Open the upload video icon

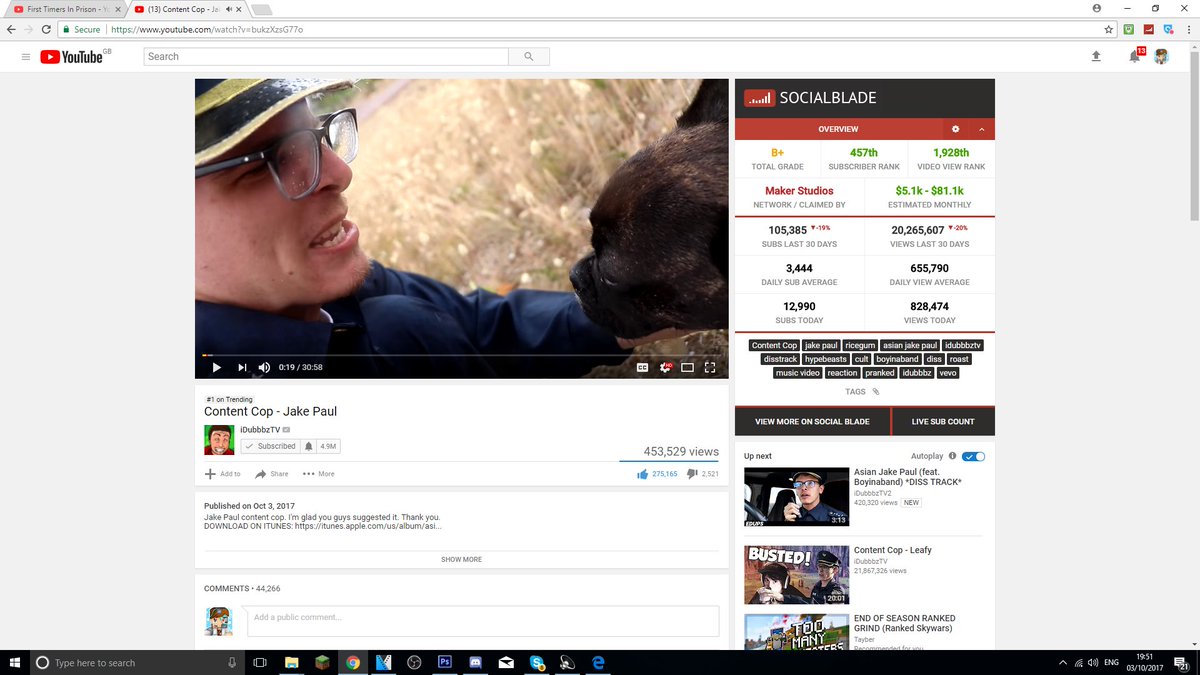tap(1096, 57)
